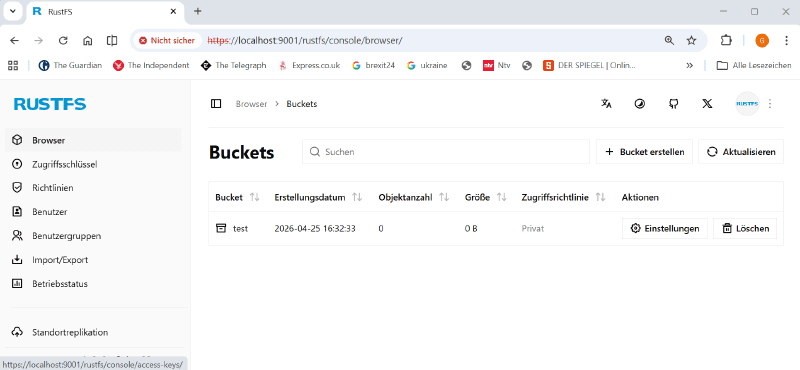This screenshot has width=800, height=370.
Task: Open the X social icon
Action: pos(707,104)
